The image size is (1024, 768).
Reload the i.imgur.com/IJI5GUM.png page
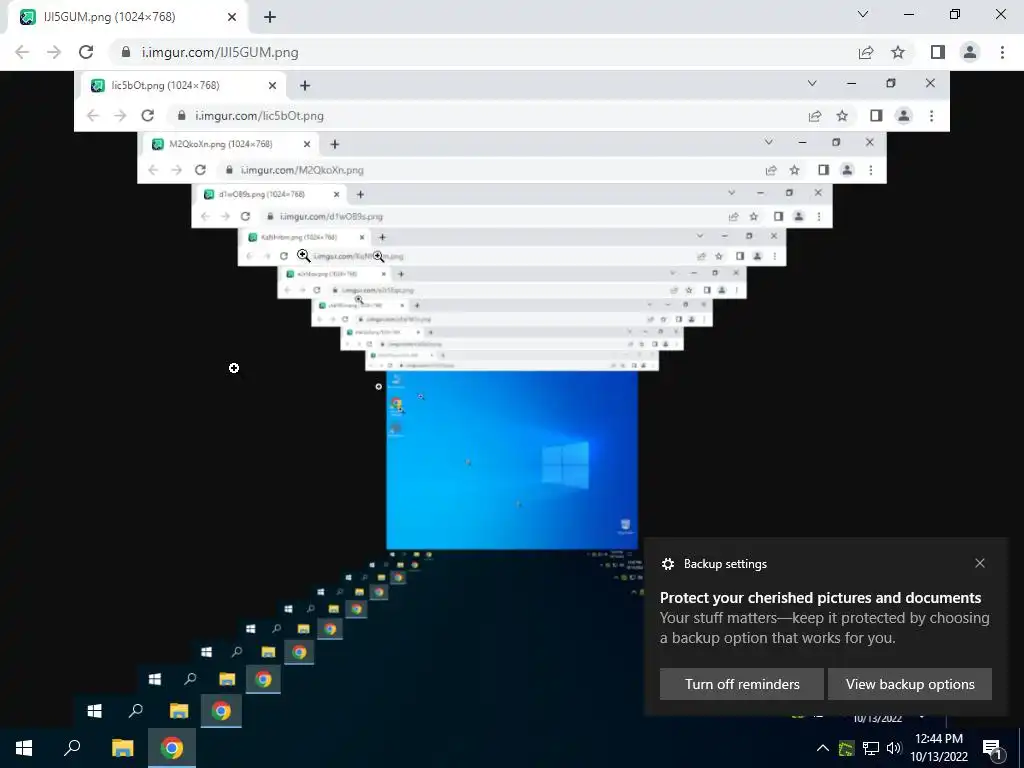(86, 52)
